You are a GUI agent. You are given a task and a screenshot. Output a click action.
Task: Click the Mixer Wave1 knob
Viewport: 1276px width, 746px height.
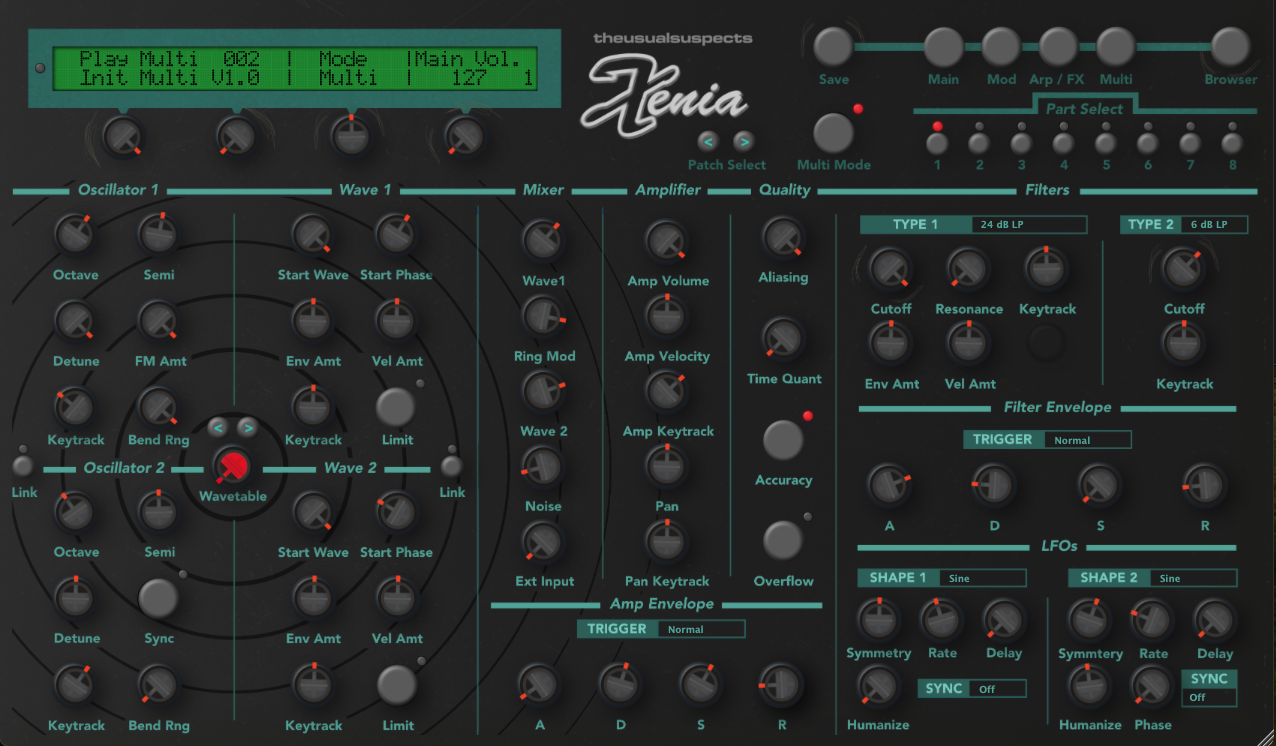point(542,240)
